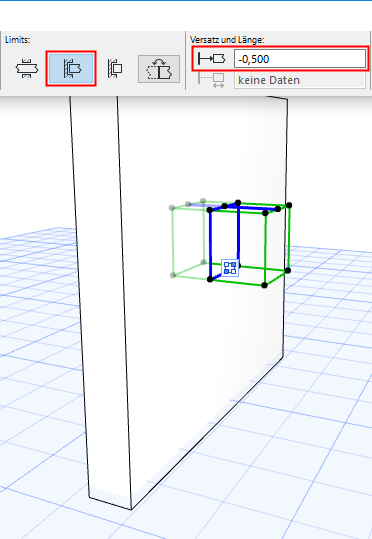
Task: Click the faded grey bottom-left node of the ghost box
Action: (x=173, y=275)
